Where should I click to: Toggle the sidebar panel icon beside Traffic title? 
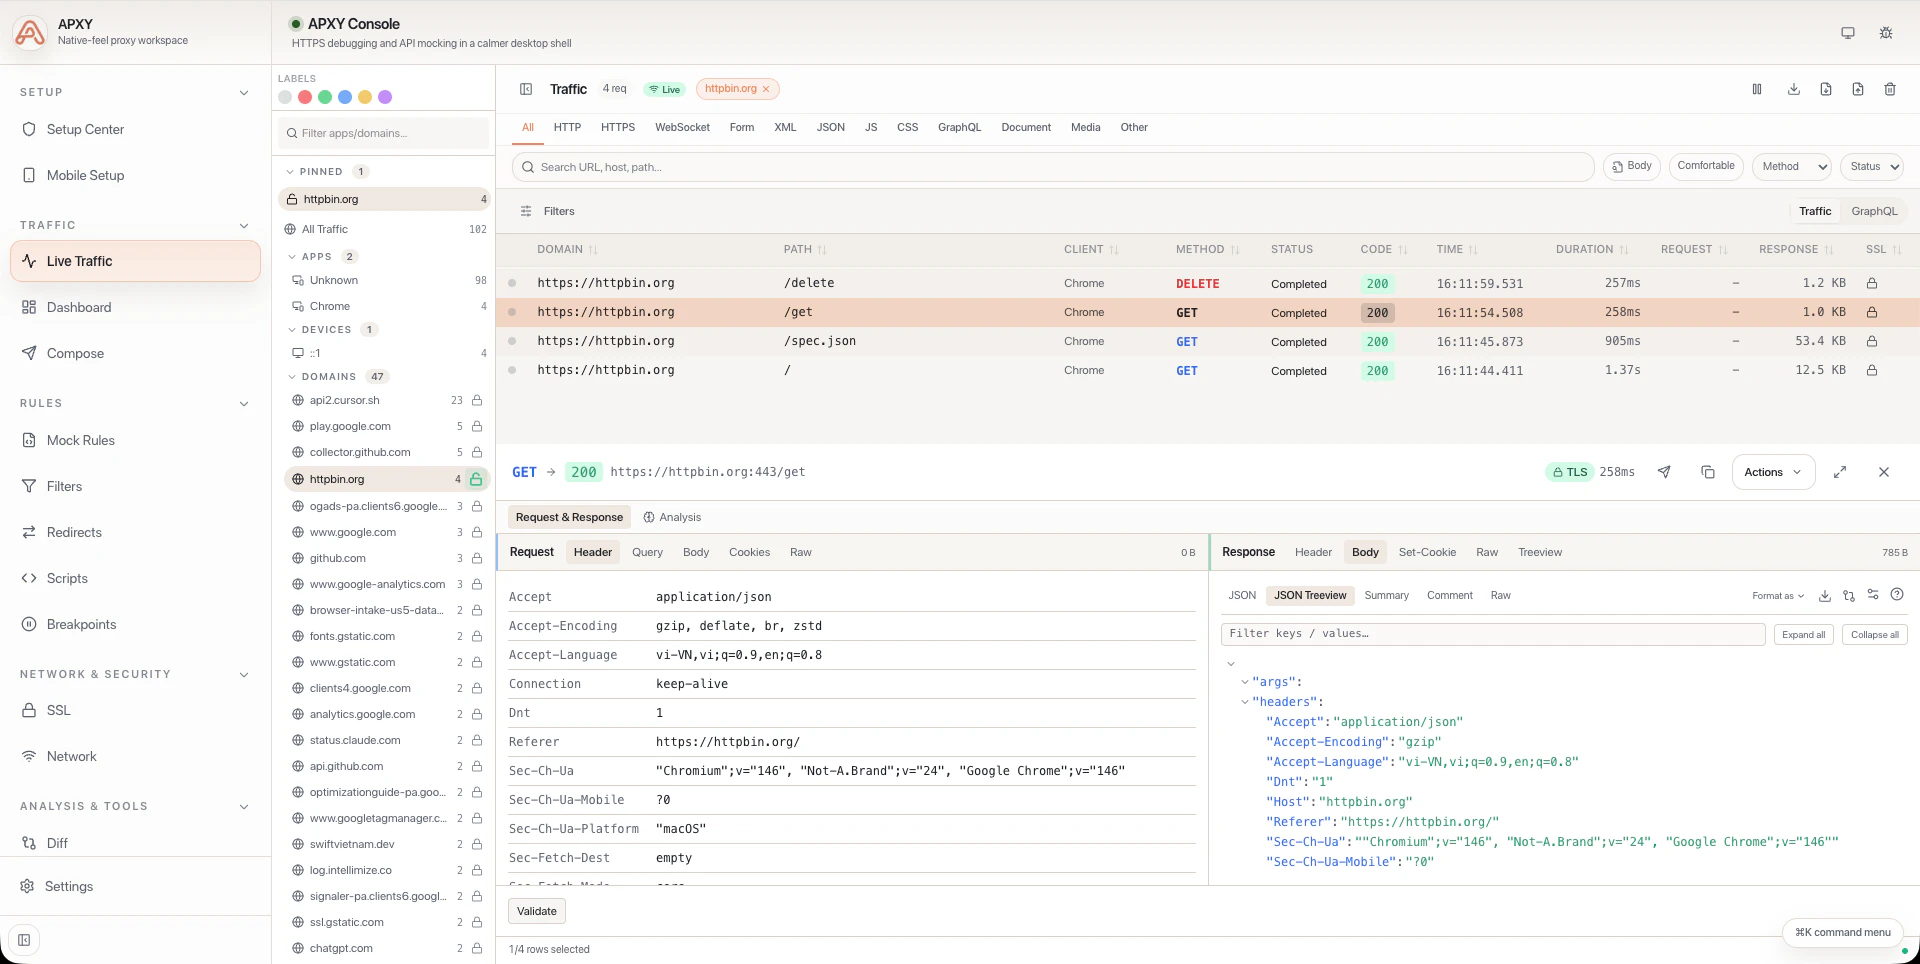click(x=526, y=89)
